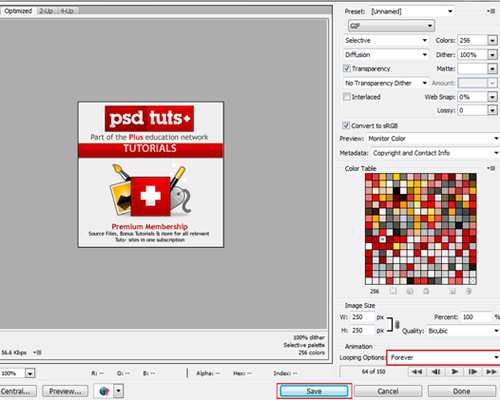Image resolution: width=500 pixels, height=400 pixels.
Task: Open the Color Table panel menu icon
Action: tap(491, 168)
